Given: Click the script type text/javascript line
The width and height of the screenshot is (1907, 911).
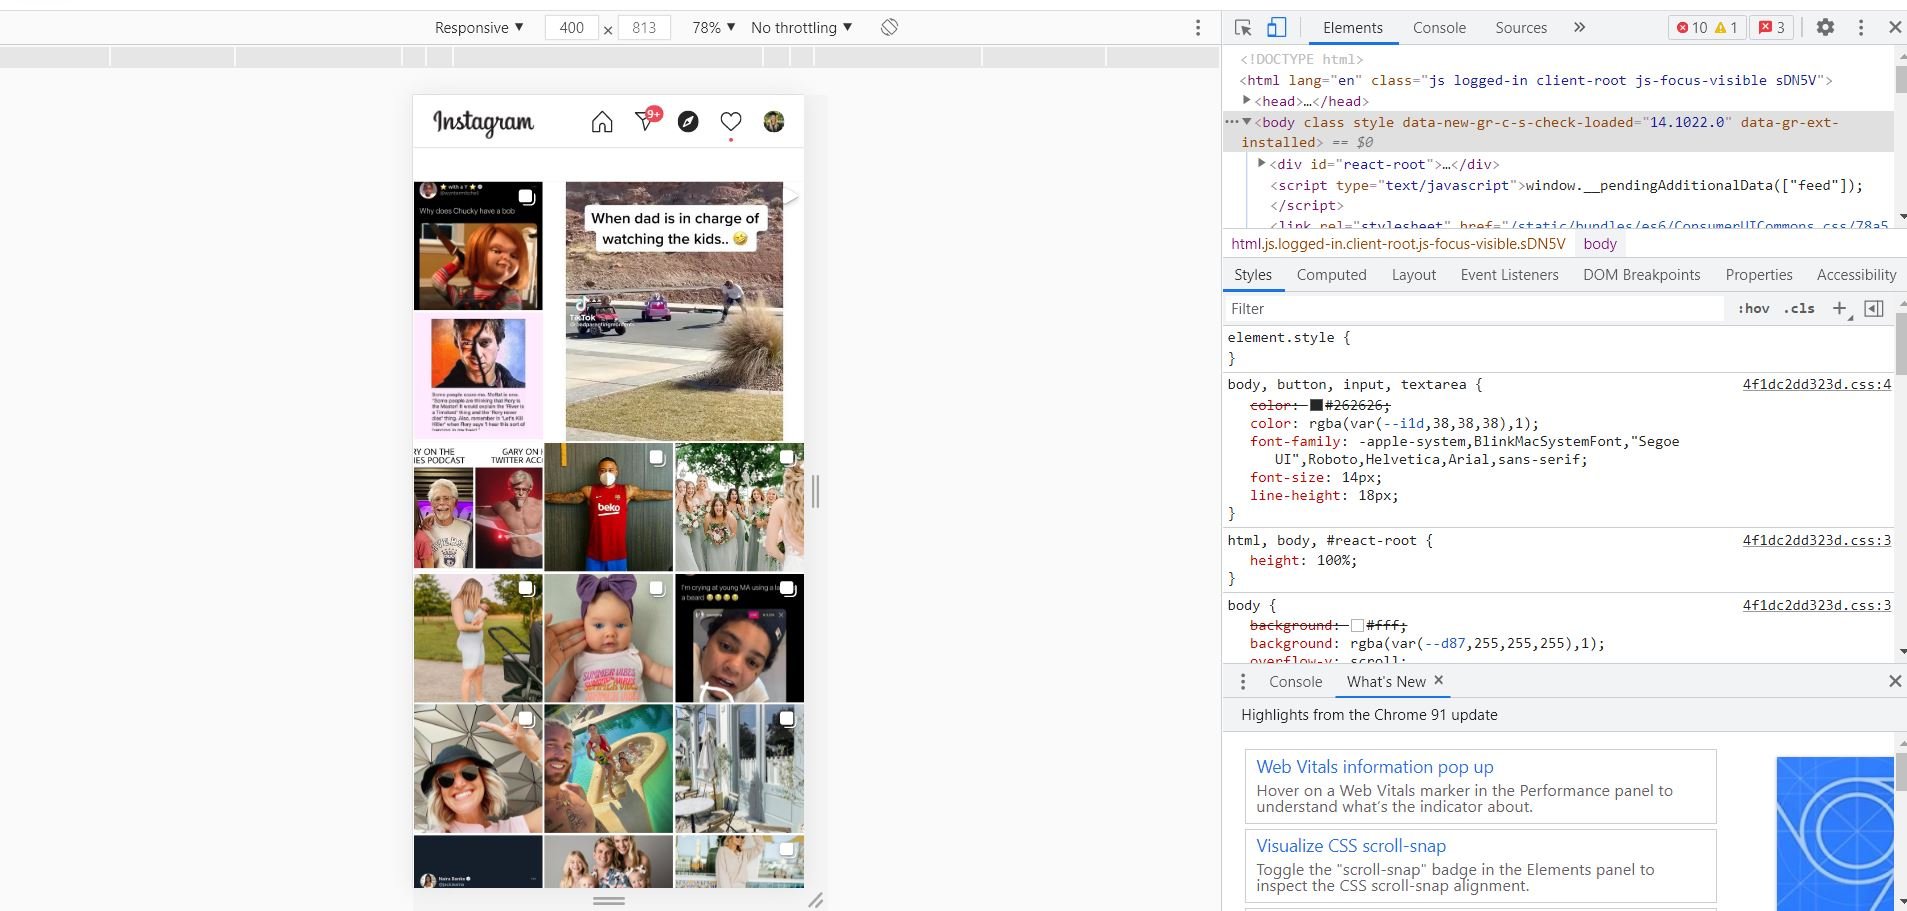Looking at the screenshot, I should (1566, 185).
